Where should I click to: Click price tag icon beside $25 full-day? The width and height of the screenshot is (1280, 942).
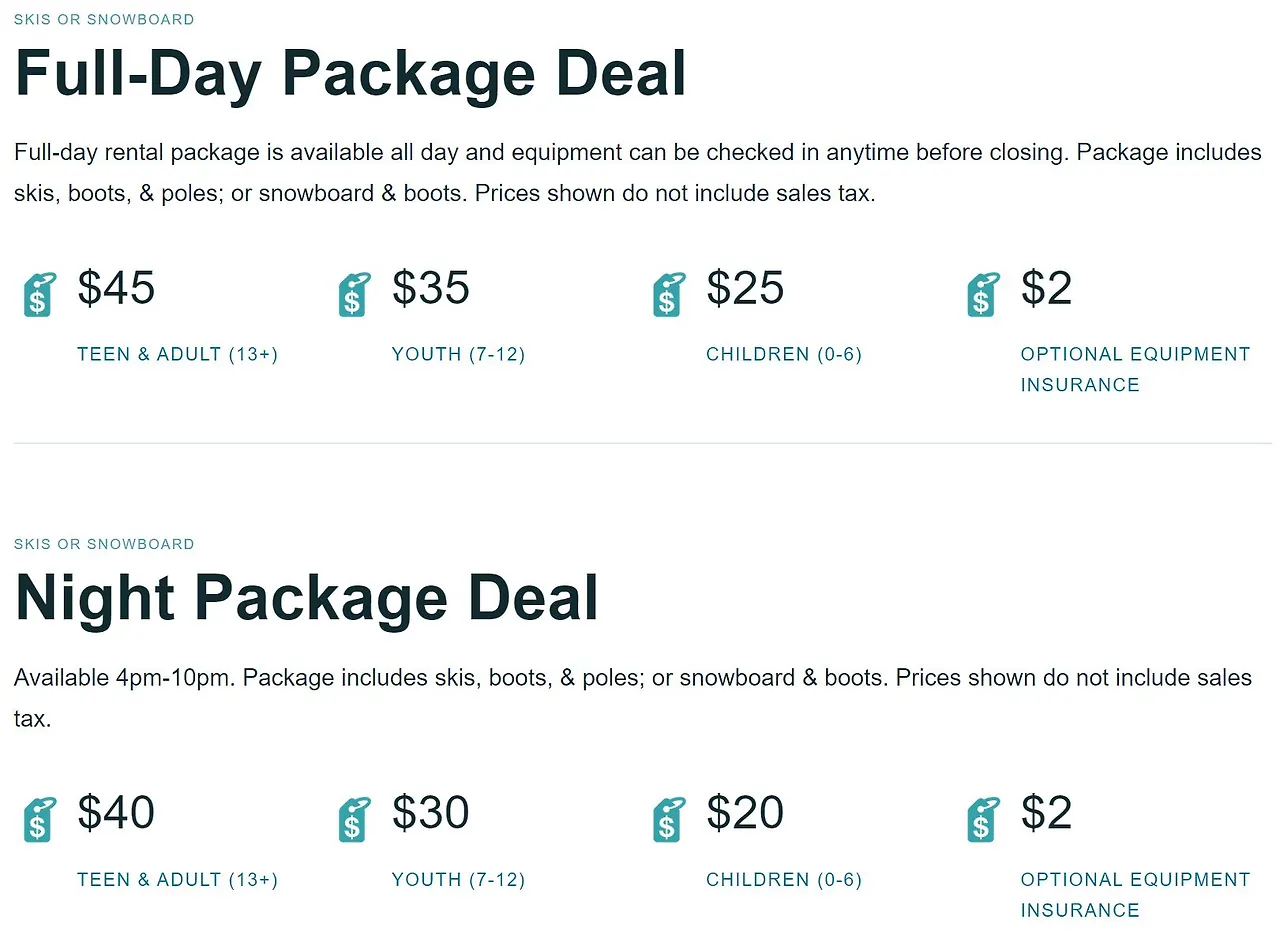pos(668,295)
